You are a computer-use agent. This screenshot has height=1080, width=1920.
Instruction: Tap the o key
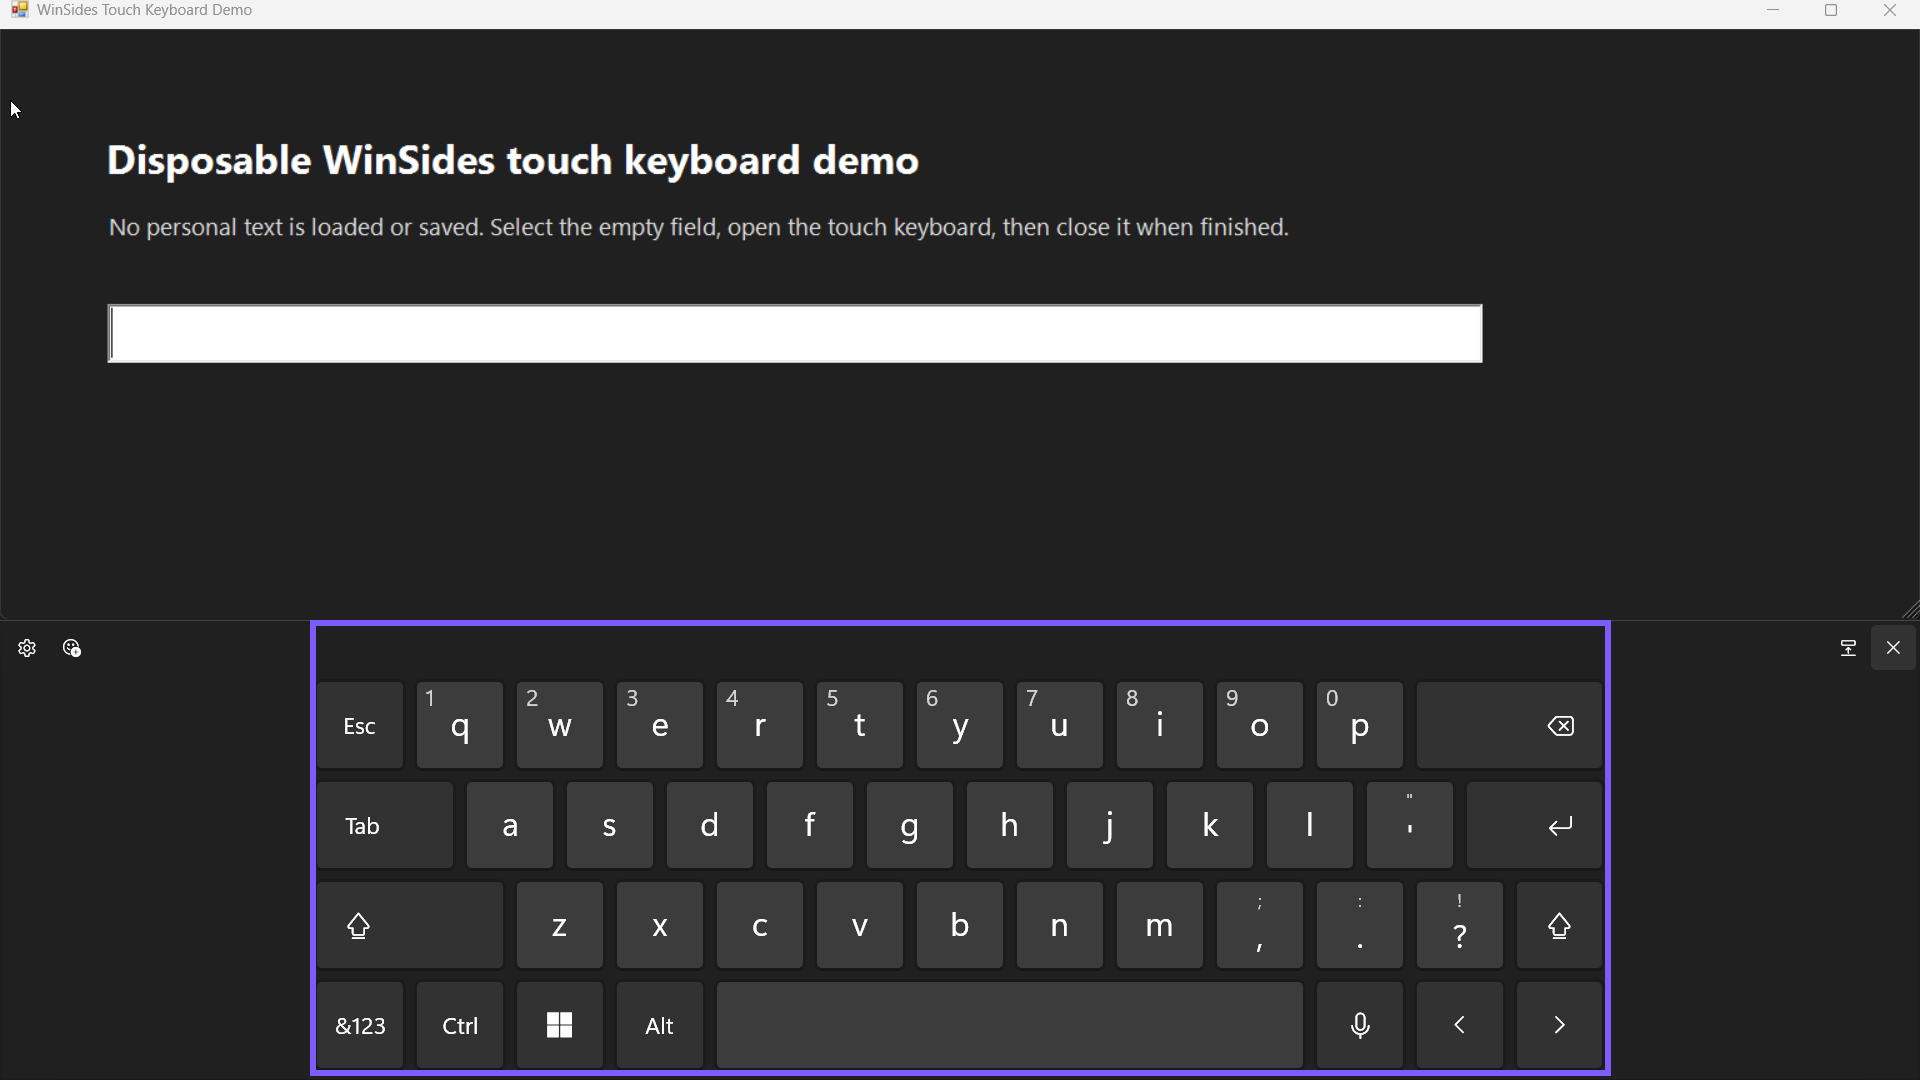coord(1260,726)
